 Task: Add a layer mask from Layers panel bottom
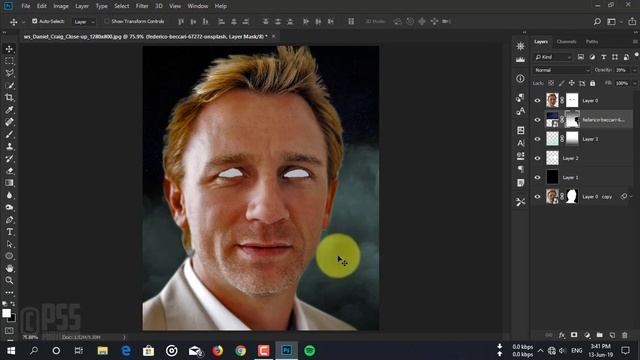click(x=574, y=335)
